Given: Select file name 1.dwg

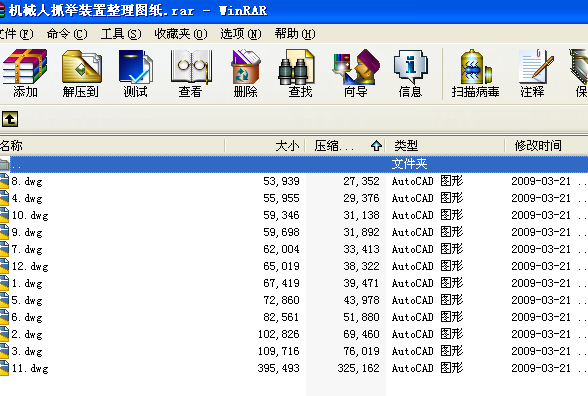Looking at the screenshot, I should point(27,284).
